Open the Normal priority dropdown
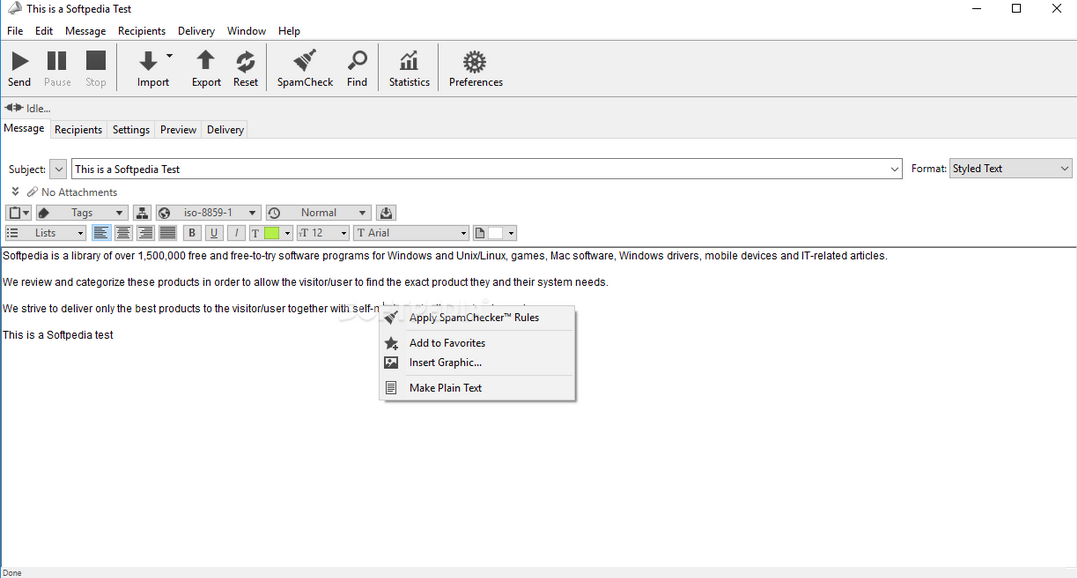The width and height of the screenshot is (1077, 578). [319, 213]
